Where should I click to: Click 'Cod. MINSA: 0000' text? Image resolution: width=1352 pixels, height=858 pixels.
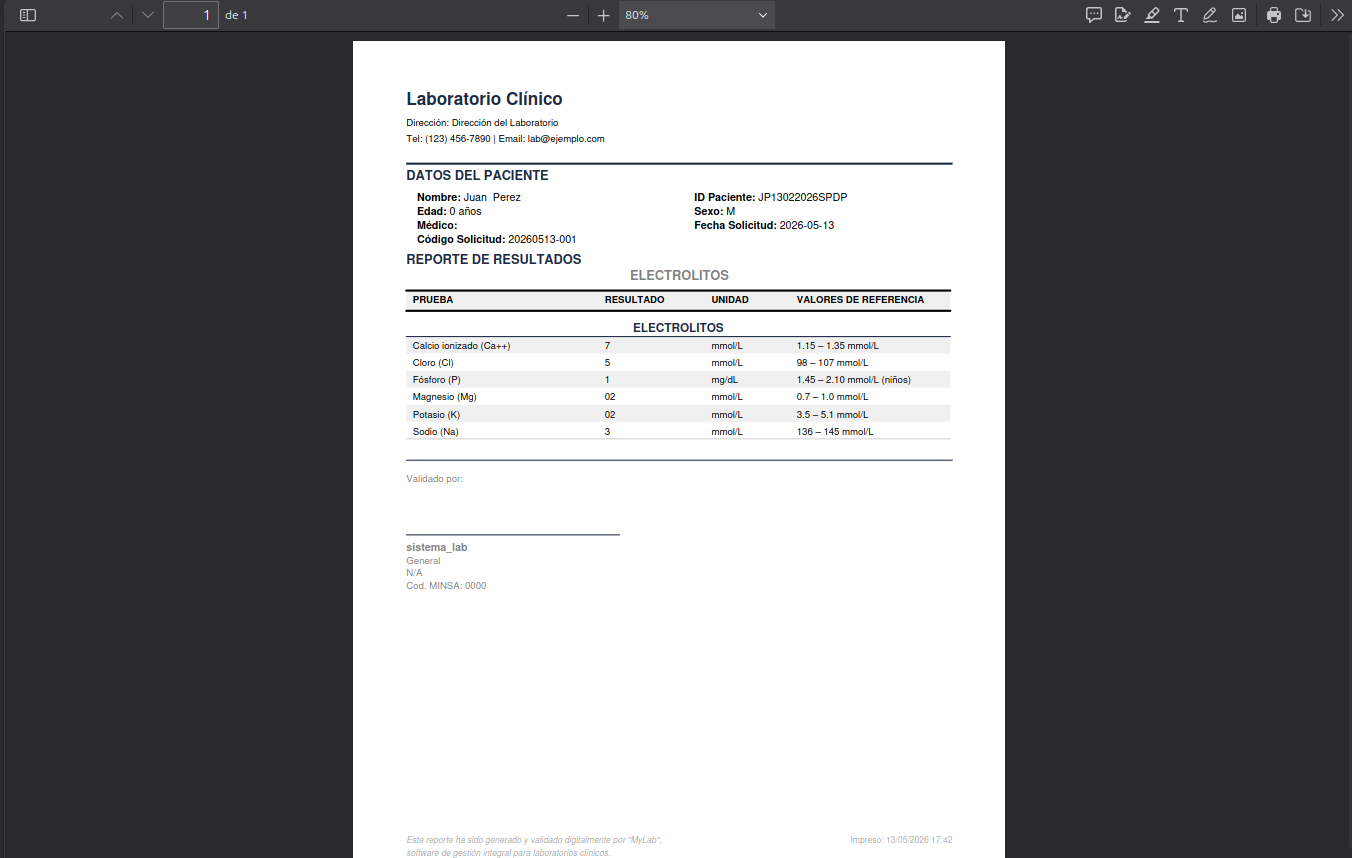446,586
